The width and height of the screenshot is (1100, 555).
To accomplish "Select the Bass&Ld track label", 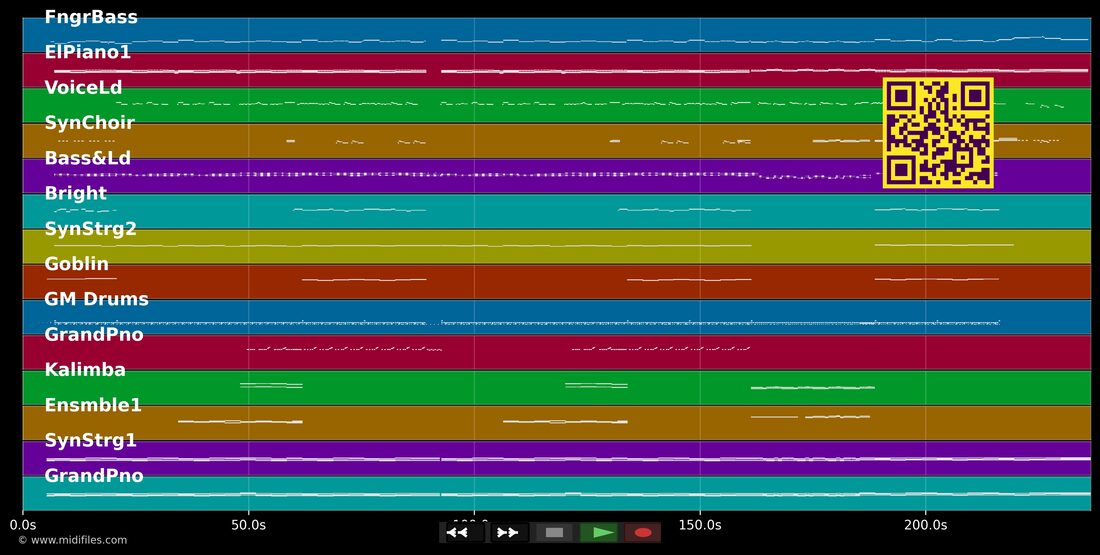I will tap(88, 158).
